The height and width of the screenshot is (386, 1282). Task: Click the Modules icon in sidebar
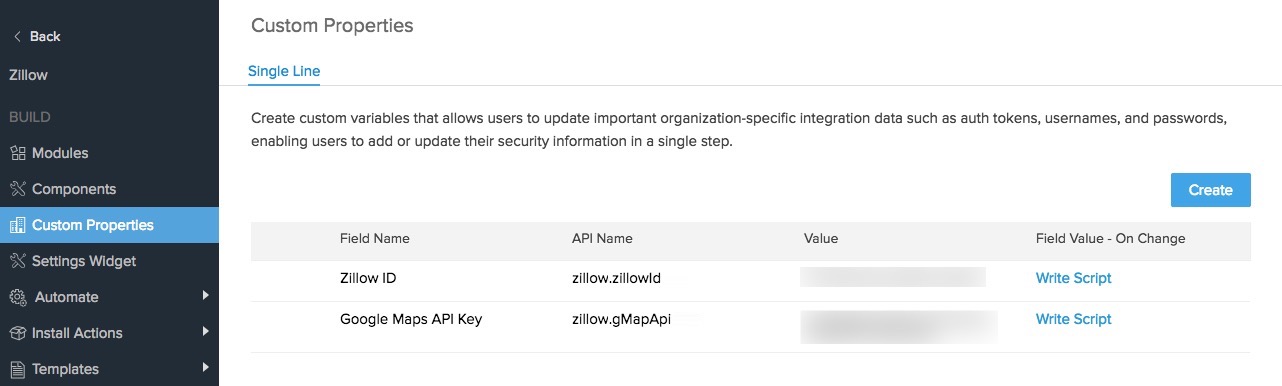pos(17,153)
